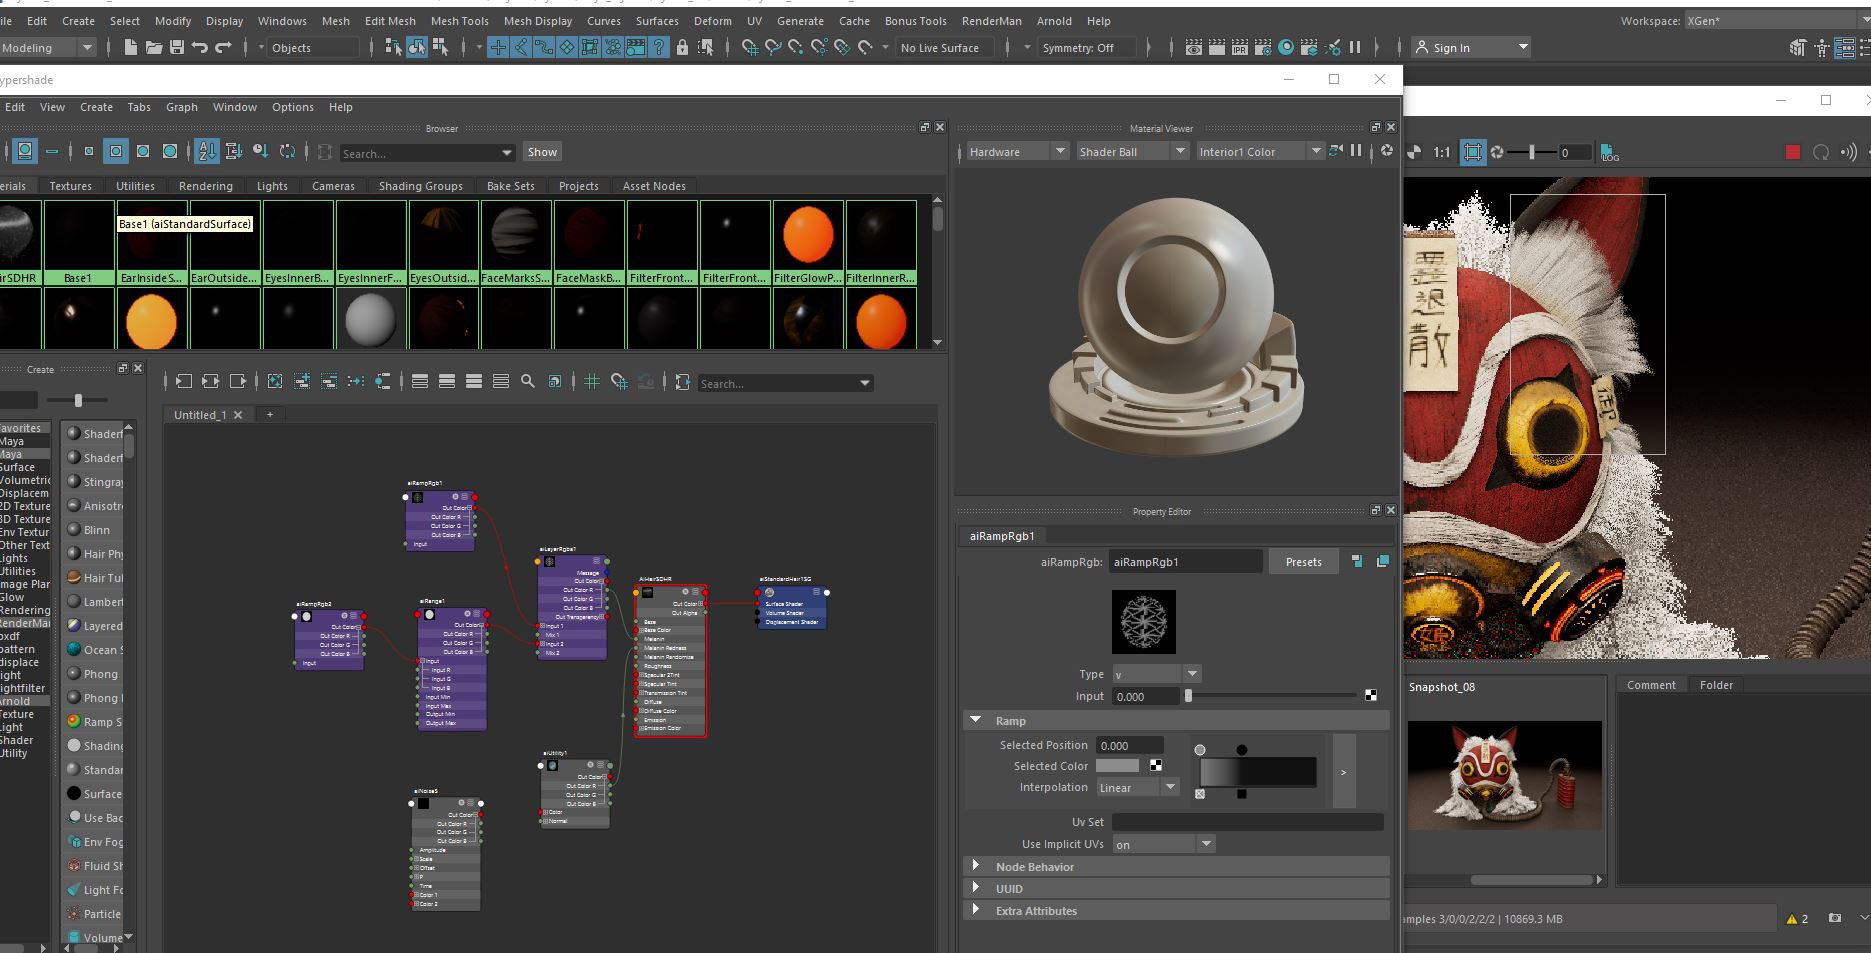The image size is (1871, 953).
Task: Stop the render with the red square
Action: coord(1792,152)
